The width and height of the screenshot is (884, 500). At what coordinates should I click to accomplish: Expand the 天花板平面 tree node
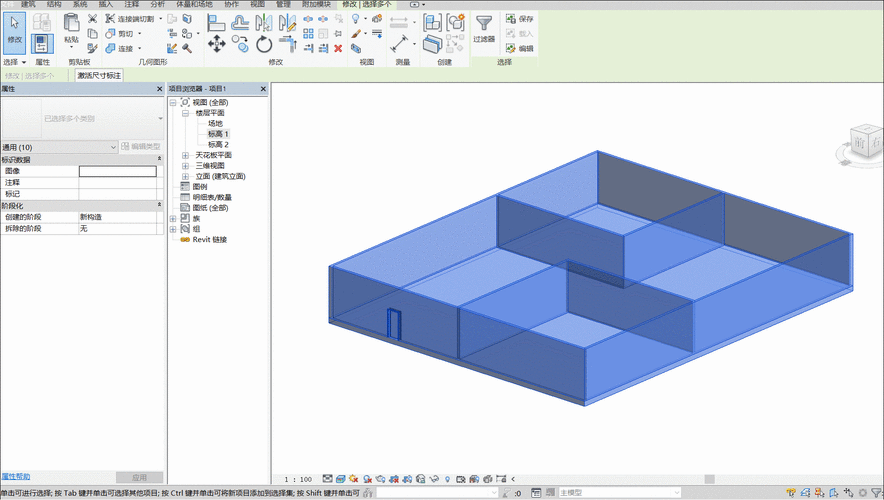[x=185, y=155]
